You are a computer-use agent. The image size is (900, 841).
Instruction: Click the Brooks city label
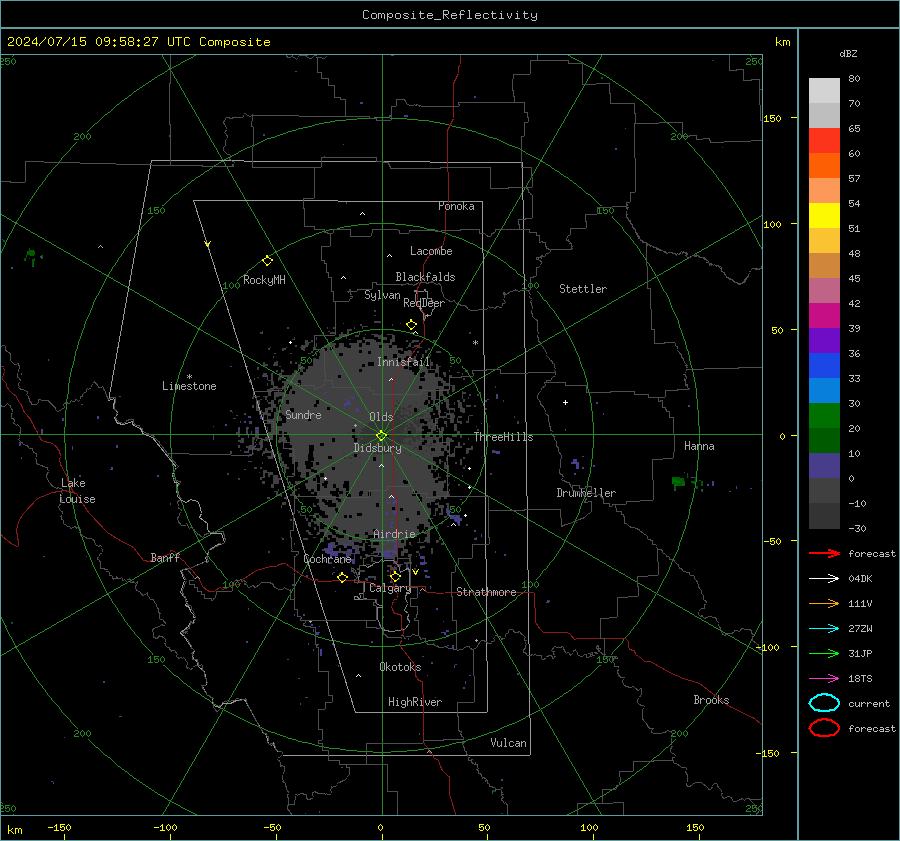[711, 700]
